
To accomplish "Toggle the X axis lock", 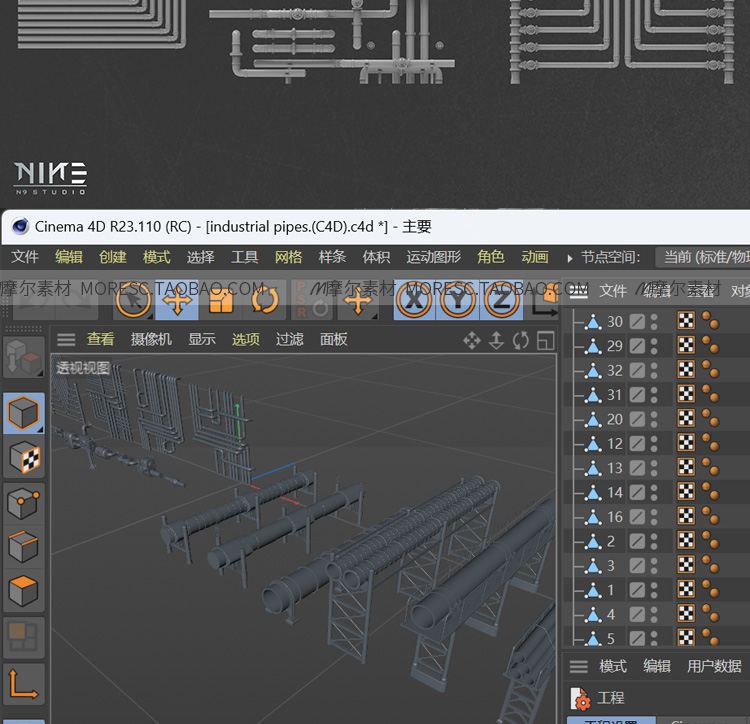I will 414,300.
